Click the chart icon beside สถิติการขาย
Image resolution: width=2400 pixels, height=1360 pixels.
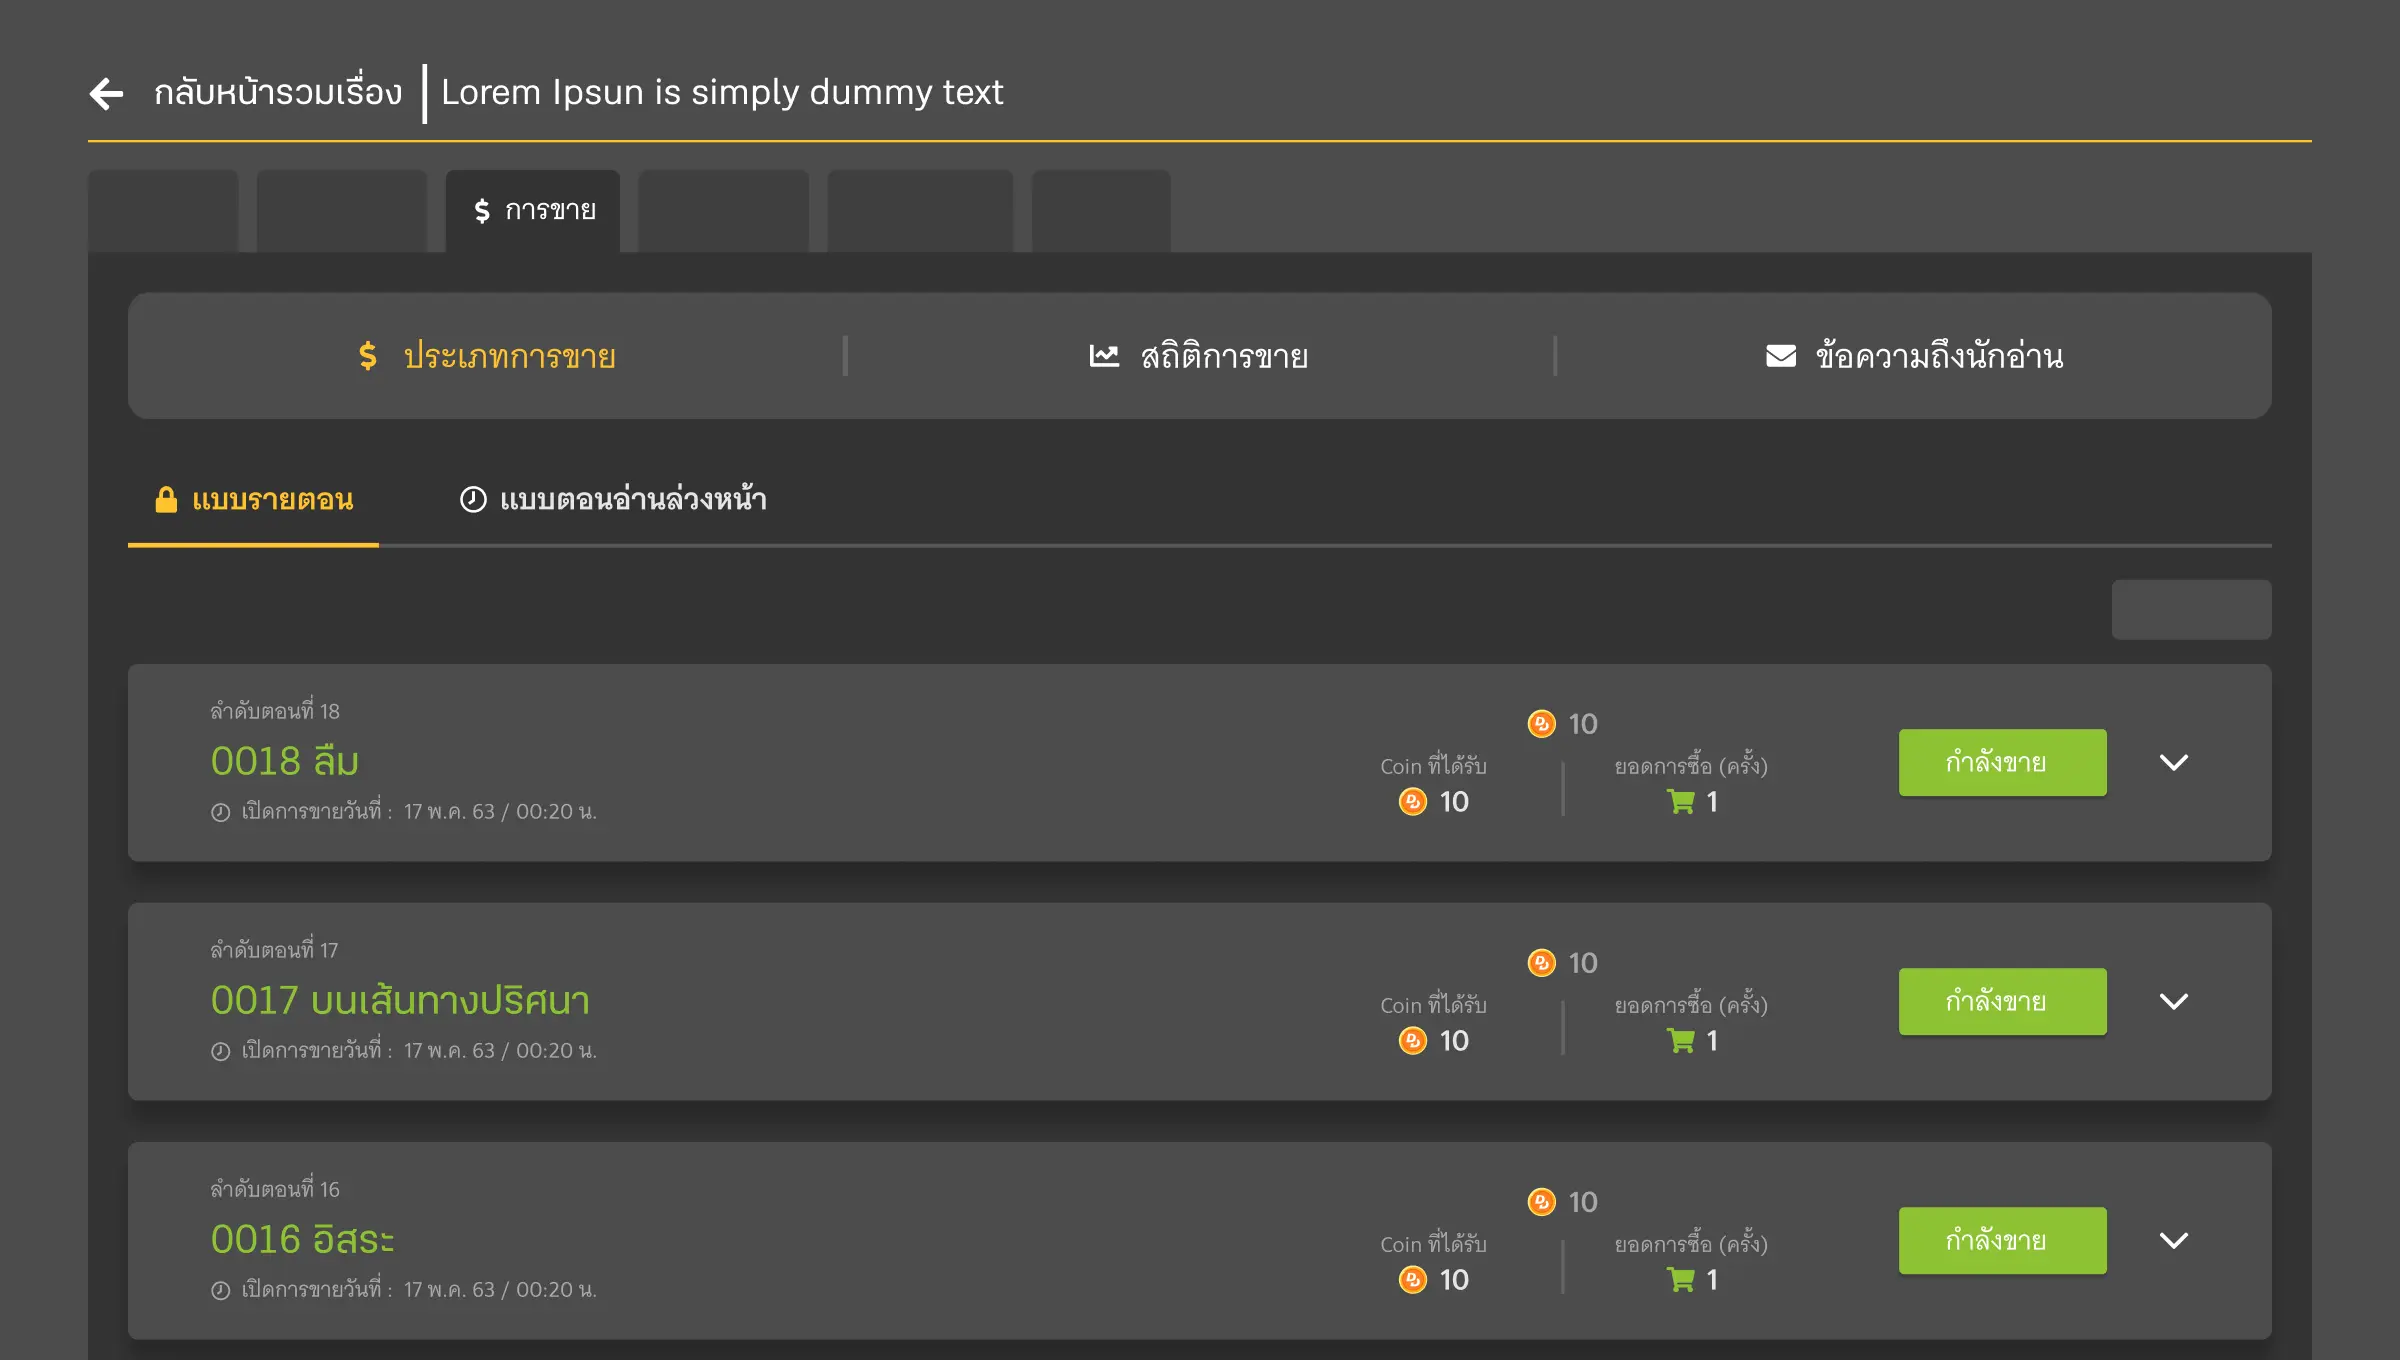point(1104,356)
